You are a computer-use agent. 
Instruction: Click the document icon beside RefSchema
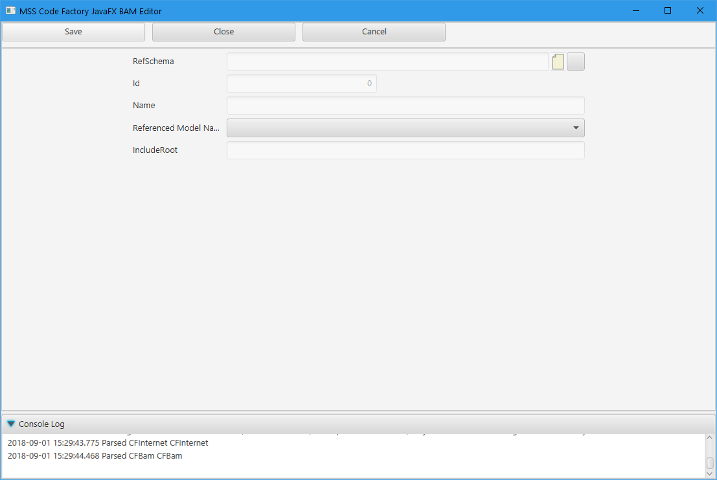(558, 62)
